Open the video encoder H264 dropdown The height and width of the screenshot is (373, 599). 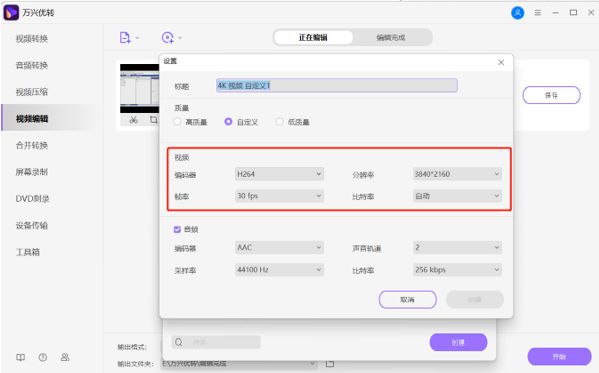[x=279, y=174]
